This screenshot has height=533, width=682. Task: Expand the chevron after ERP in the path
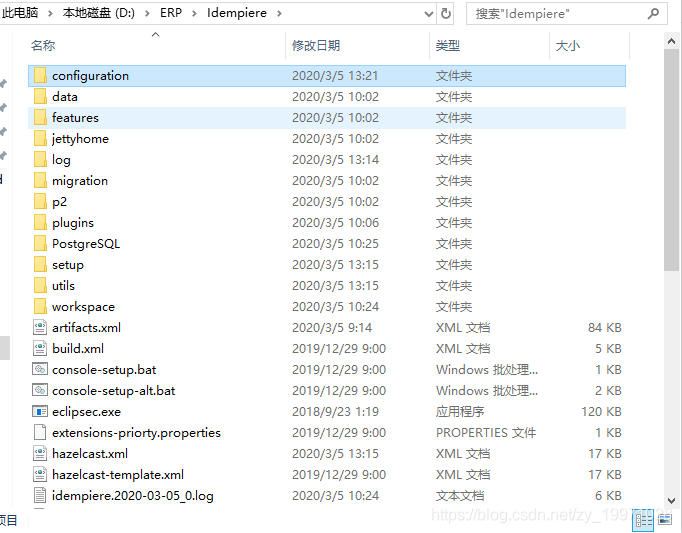tap(194, 13)
